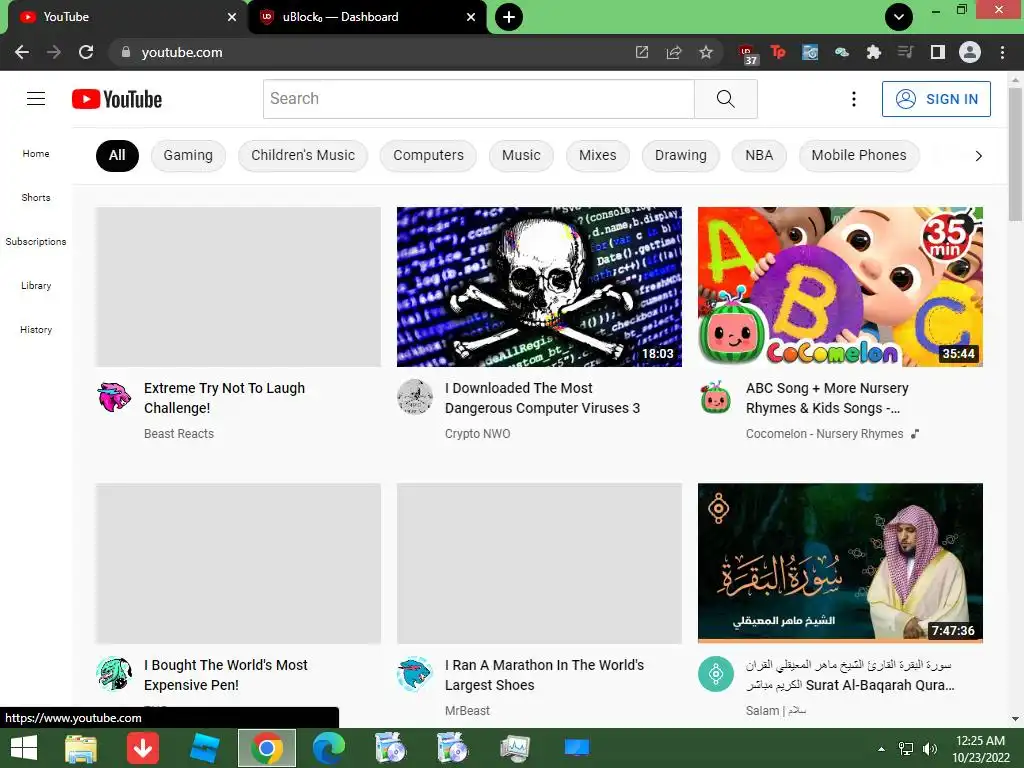Open the Windows Start menu

tap(24, 748)
